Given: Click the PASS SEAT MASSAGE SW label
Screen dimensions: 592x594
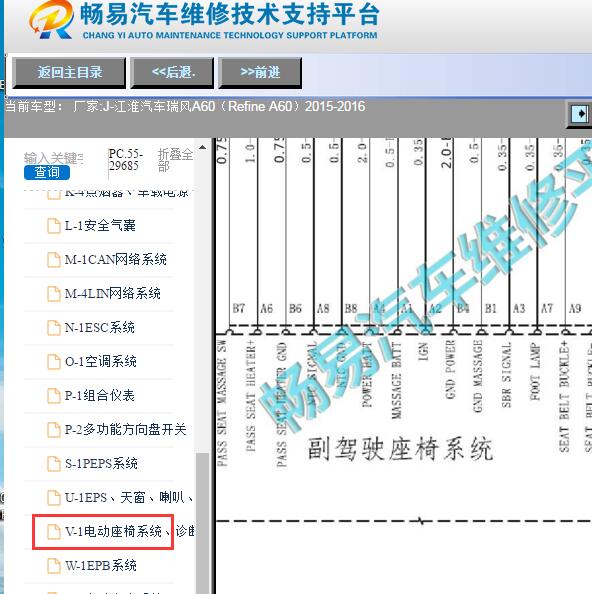Looking at the screenshot, I should [222, 402].
